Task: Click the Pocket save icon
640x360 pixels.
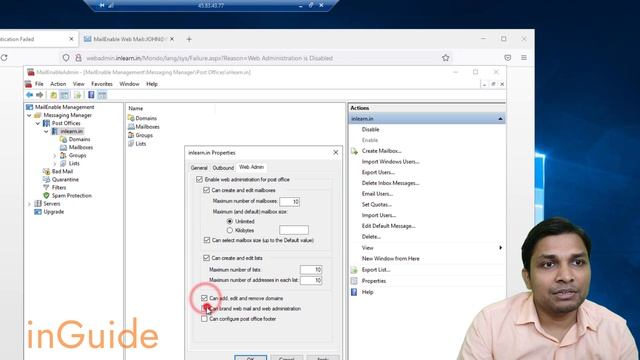Action: [x=507, y=58]
